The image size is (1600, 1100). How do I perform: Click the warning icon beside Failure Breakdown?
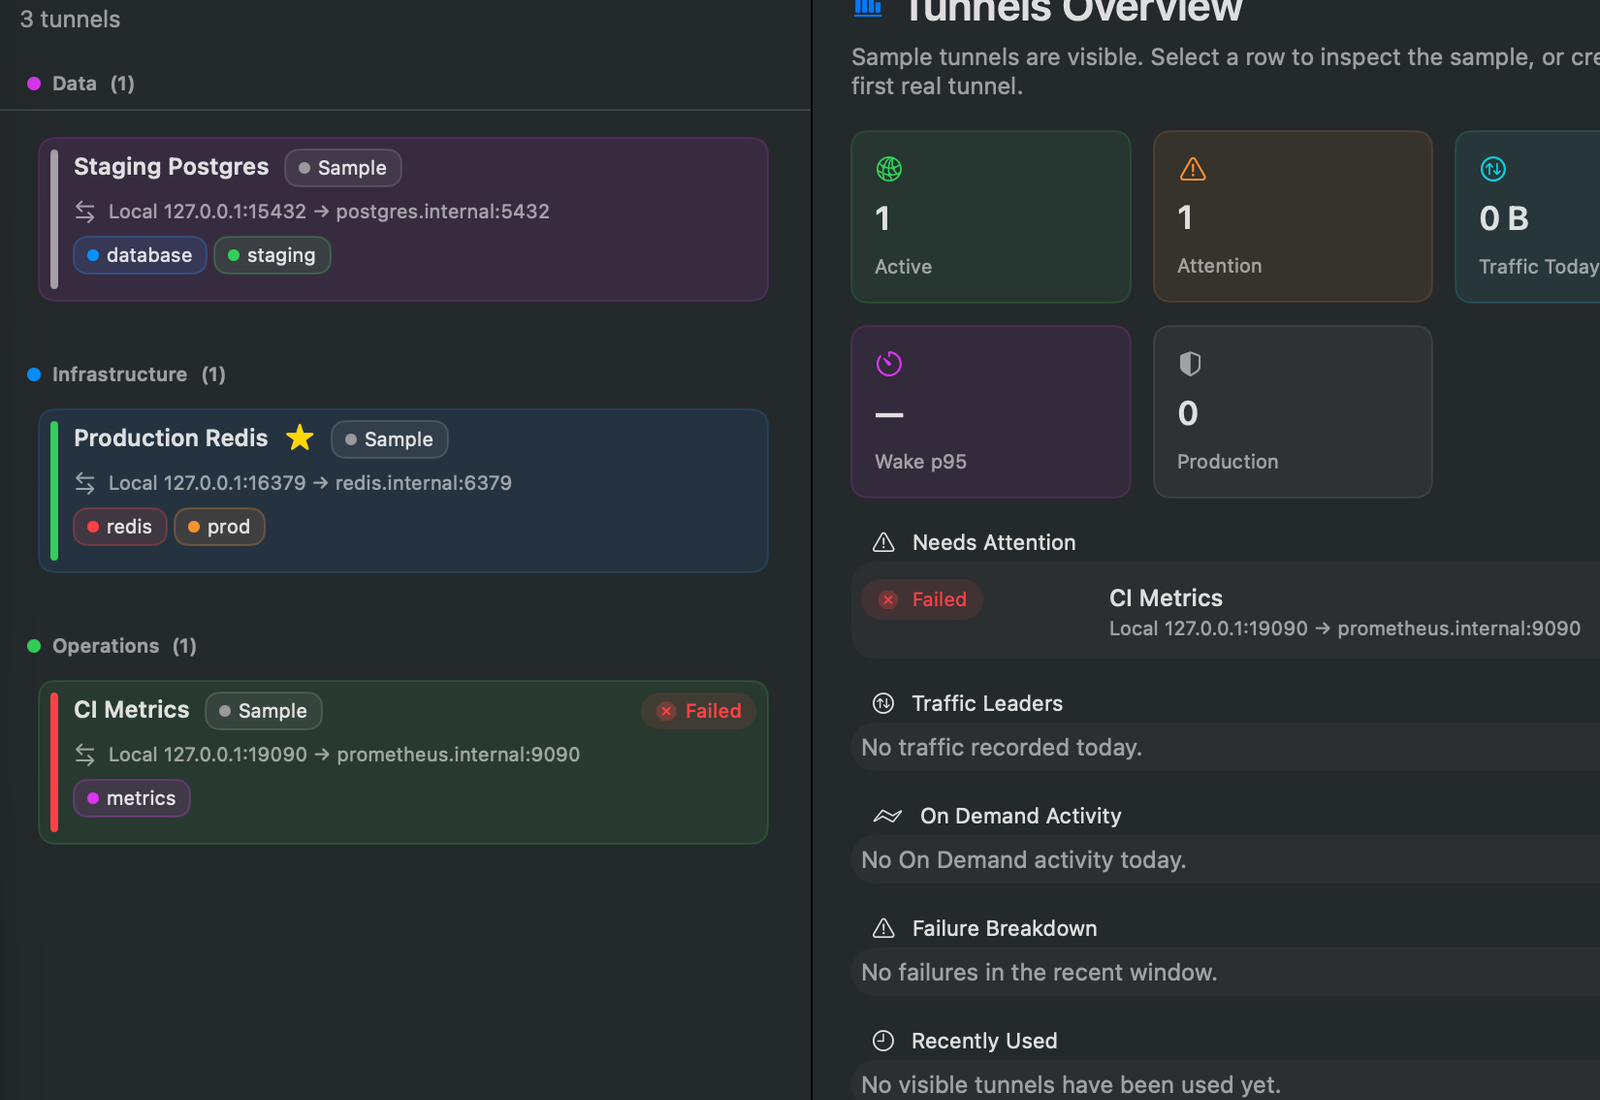pos(884,928)
